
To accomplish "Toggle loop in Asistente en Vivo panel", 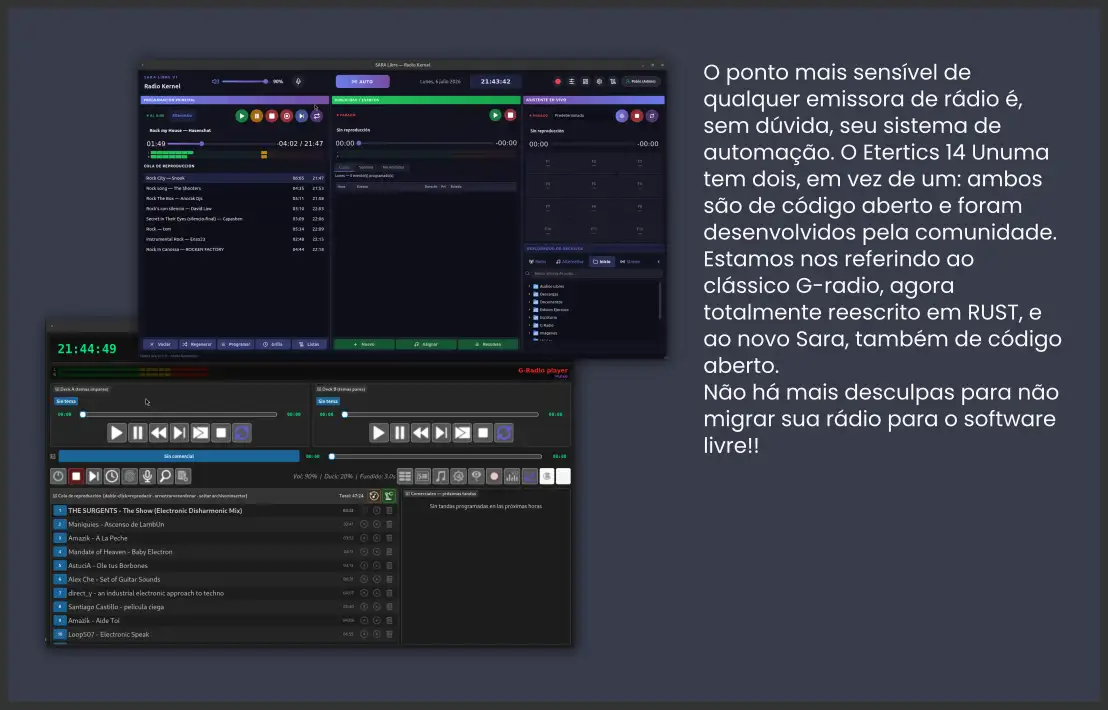I will click(x=652, y=115).
